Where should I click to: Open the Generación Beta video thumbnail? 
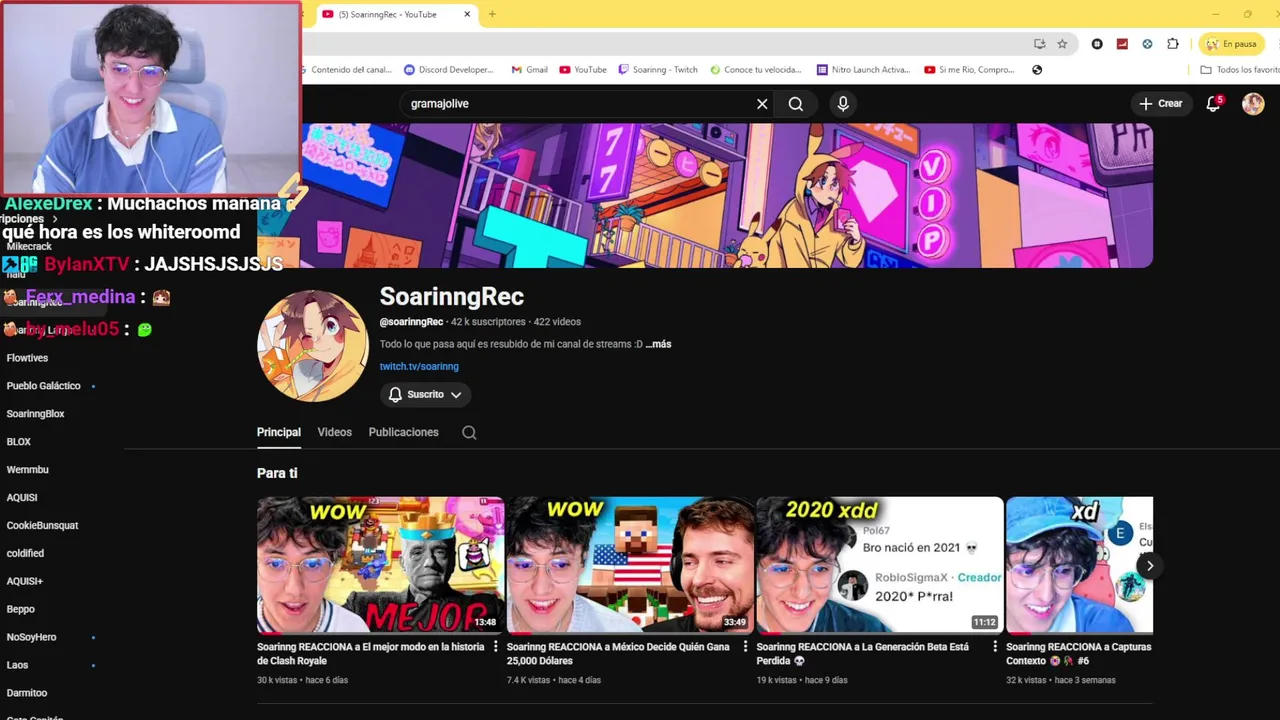tap(880, 565)
